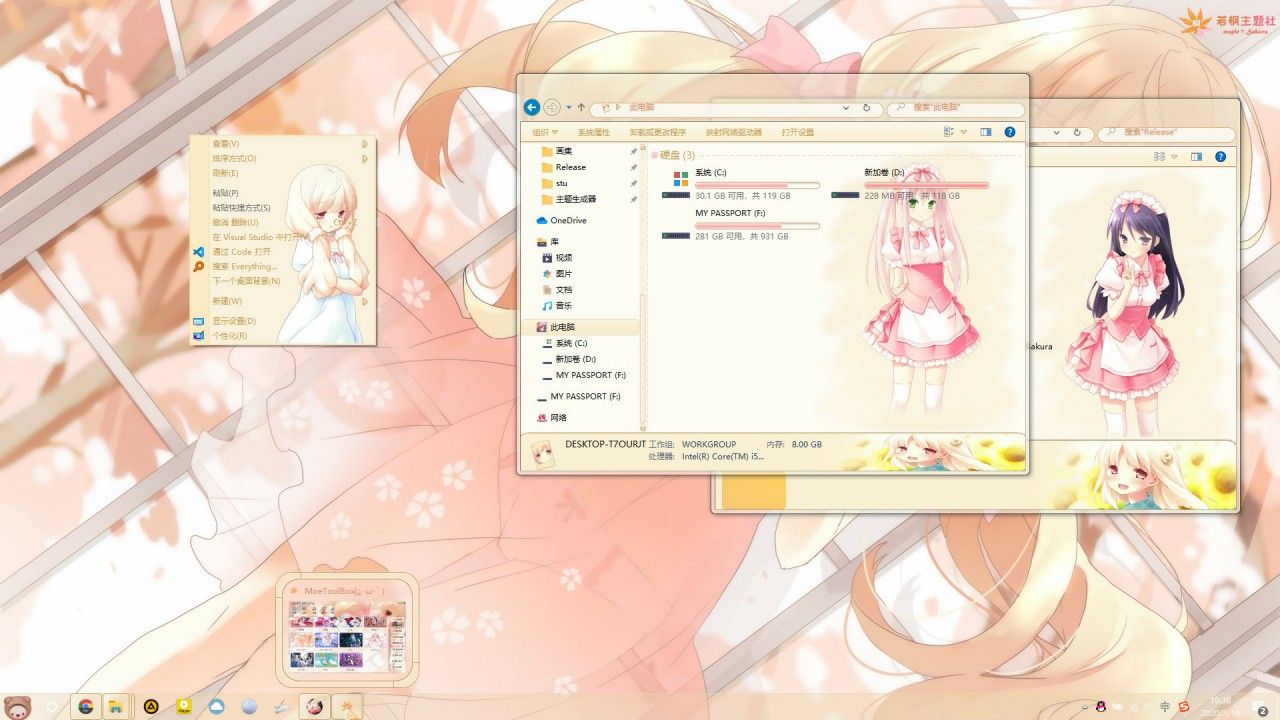Screen dimensions: 1280x720
Task: Open Chrome from the taskbar
Action: tap(86, 707)
